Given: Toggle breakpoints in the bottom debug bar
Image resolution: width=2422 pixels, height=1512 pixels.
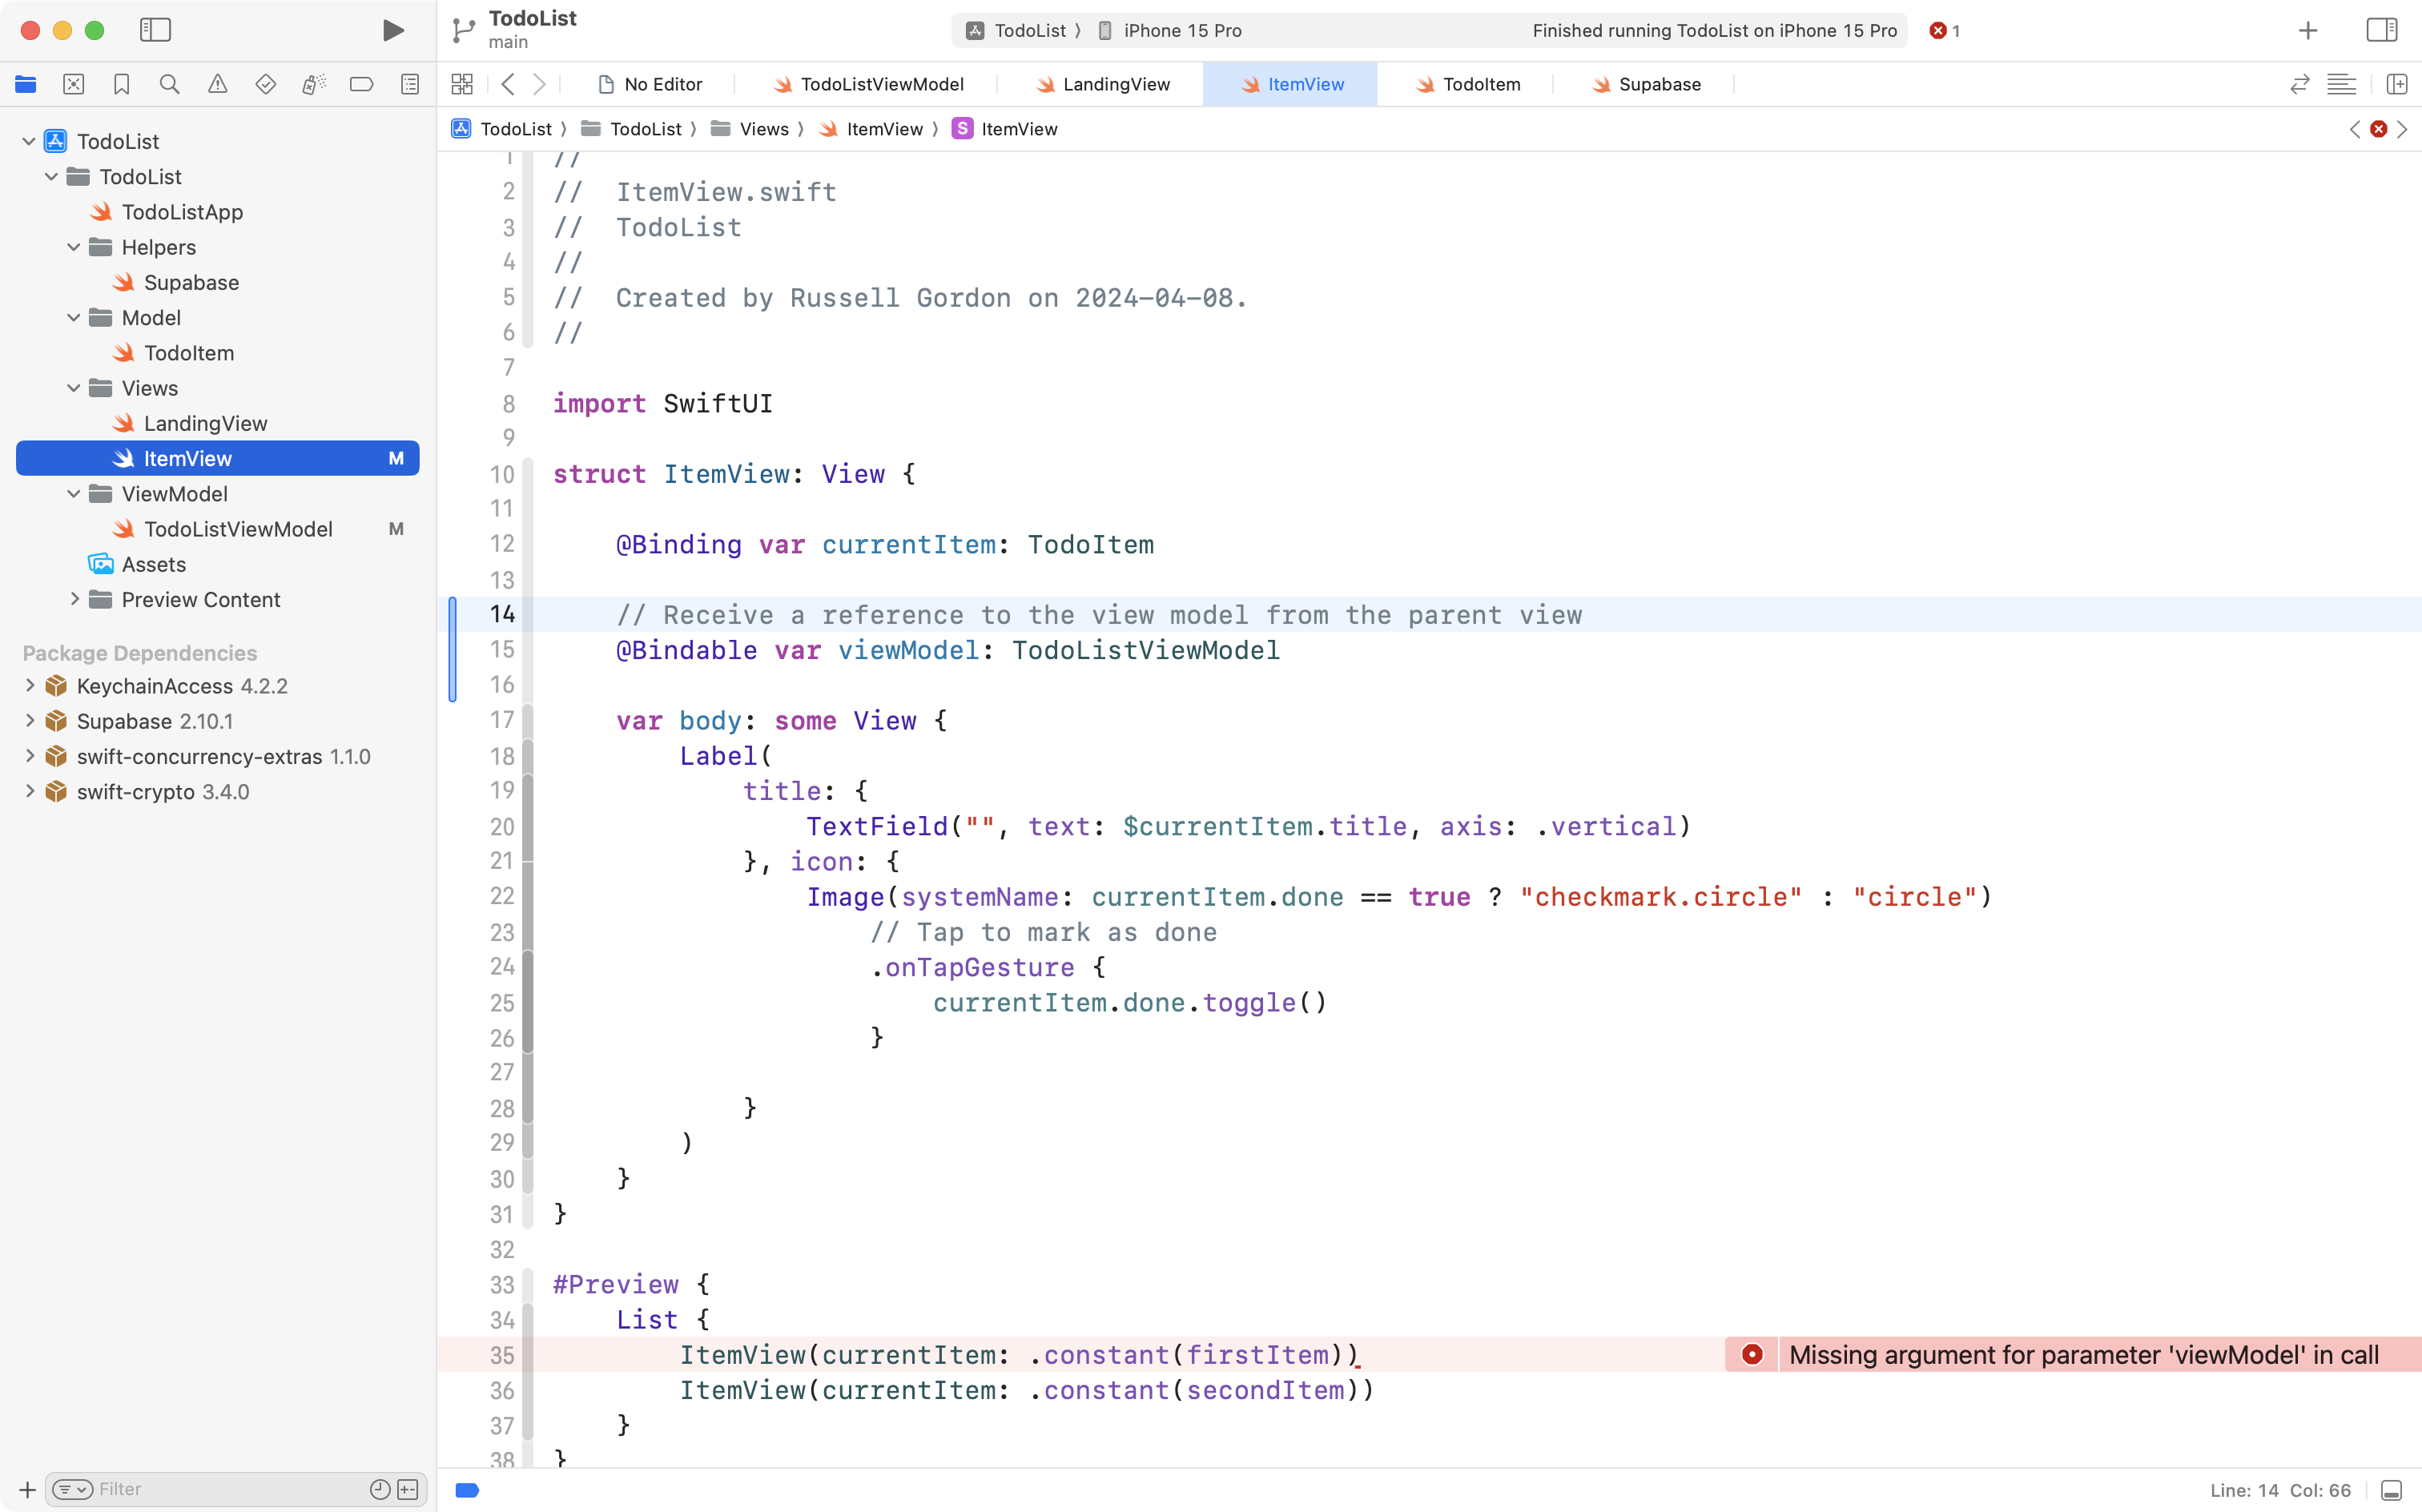Looking at the screenshot, I should pos(467,1489).
